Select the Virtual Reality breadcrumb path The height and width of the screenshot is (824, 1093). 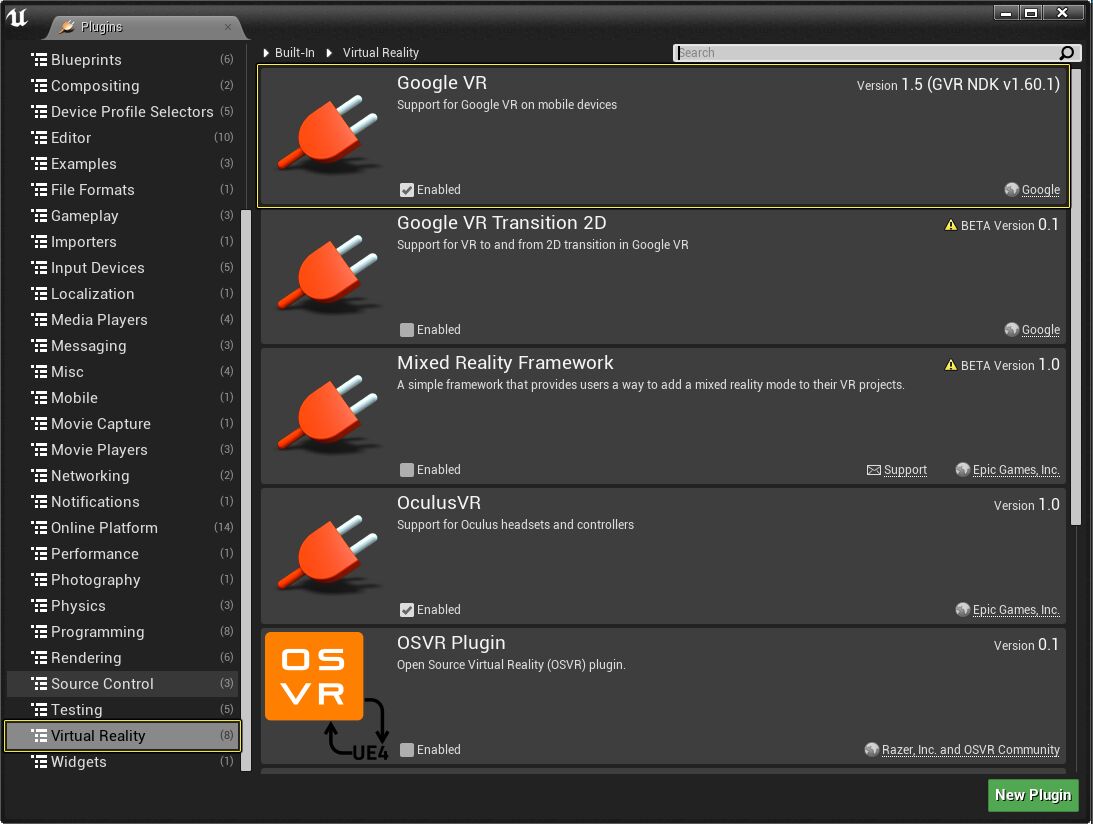[380, 53]
